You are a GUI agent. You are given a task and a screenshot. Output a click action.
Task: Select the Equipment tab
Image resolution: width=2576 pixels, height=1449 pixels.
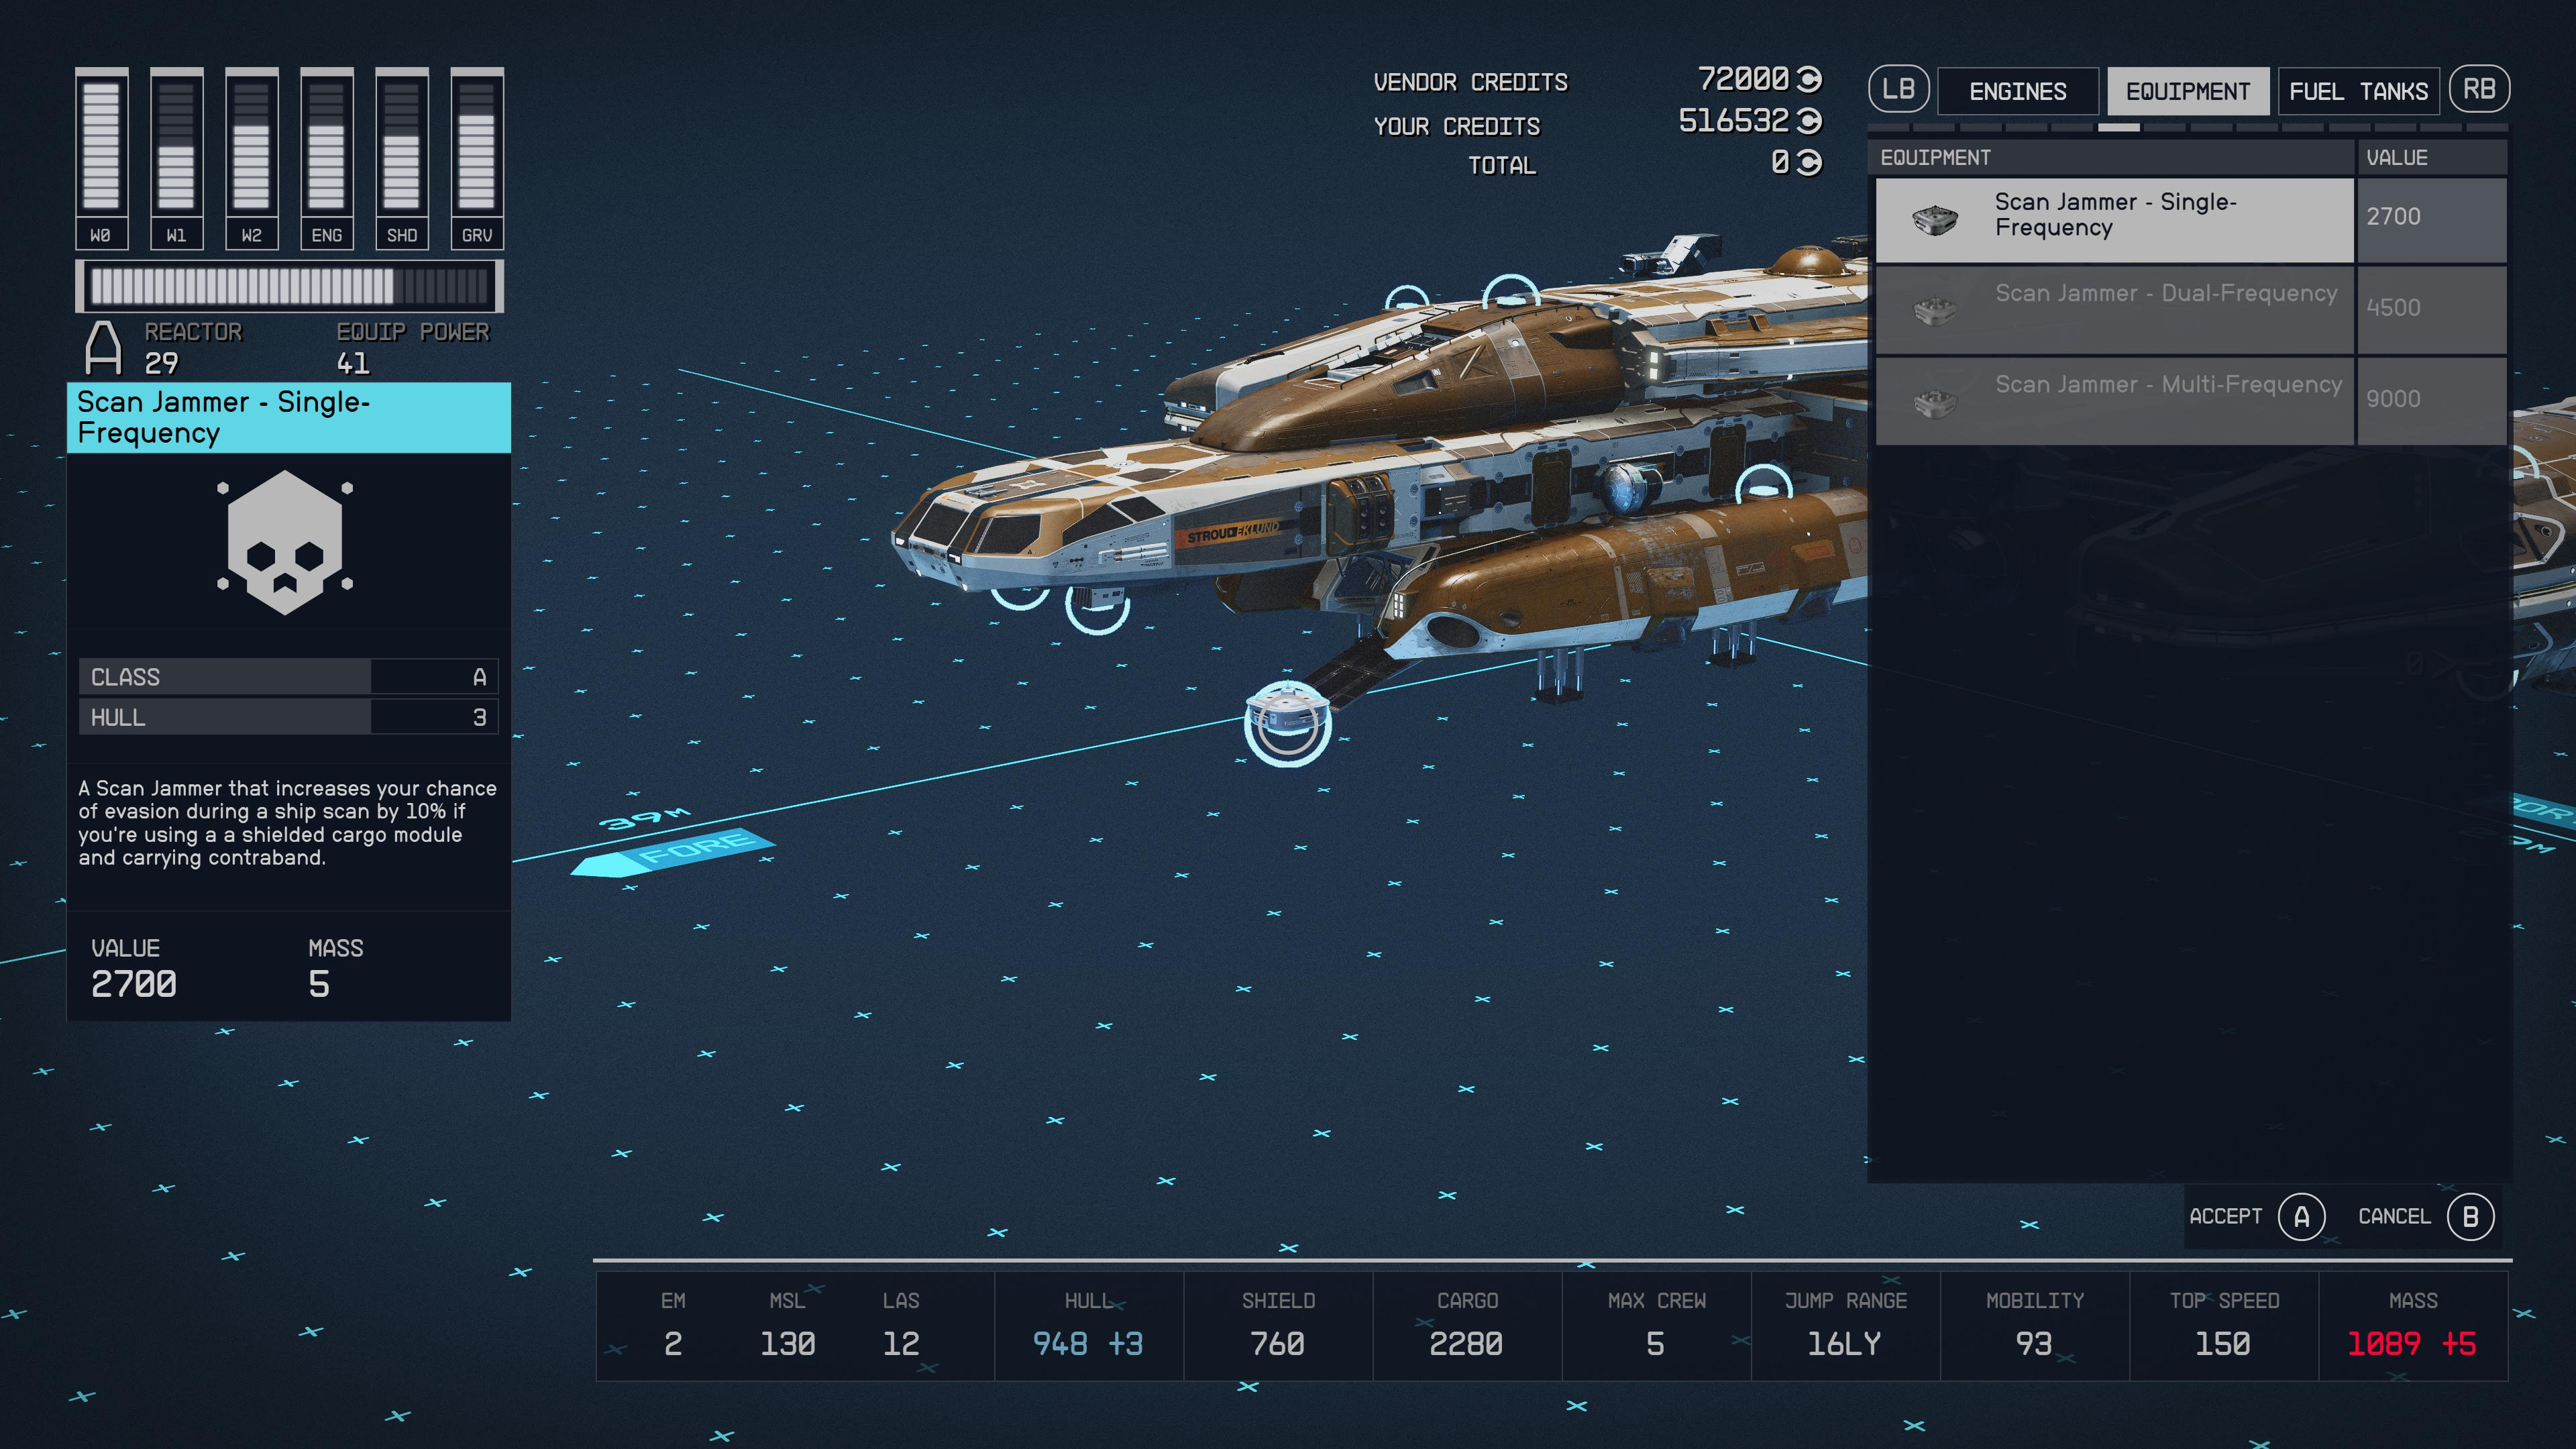point(2188,92)
